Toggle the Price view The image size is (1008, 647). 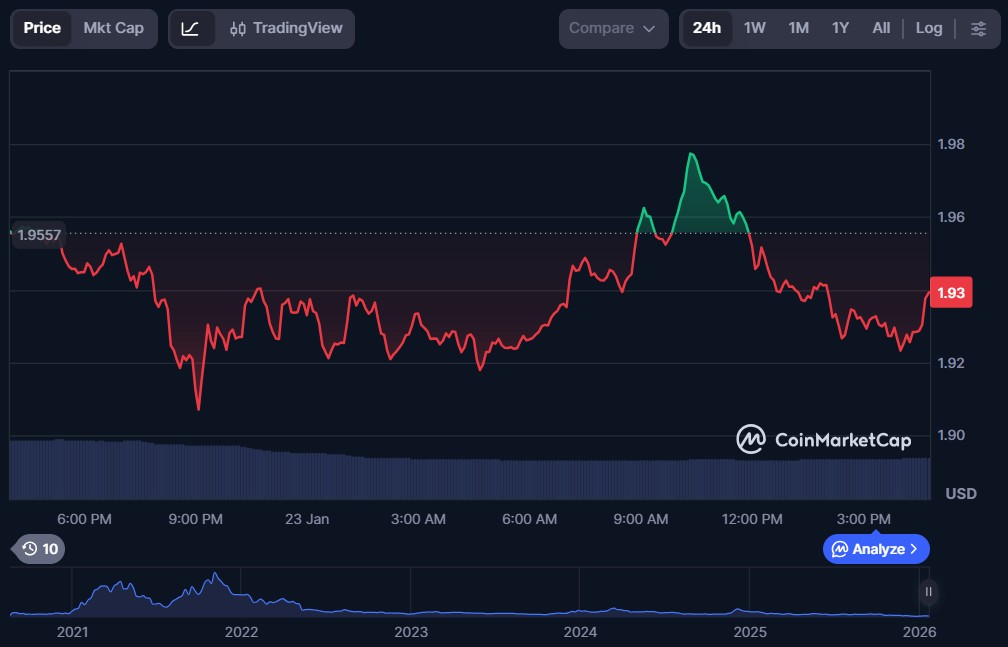click(42, 28)
